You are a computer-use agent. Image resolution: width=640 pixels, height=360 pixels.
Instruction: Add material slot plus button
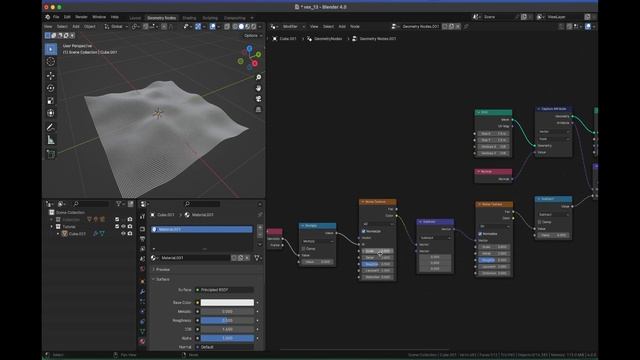click(260, 227)
